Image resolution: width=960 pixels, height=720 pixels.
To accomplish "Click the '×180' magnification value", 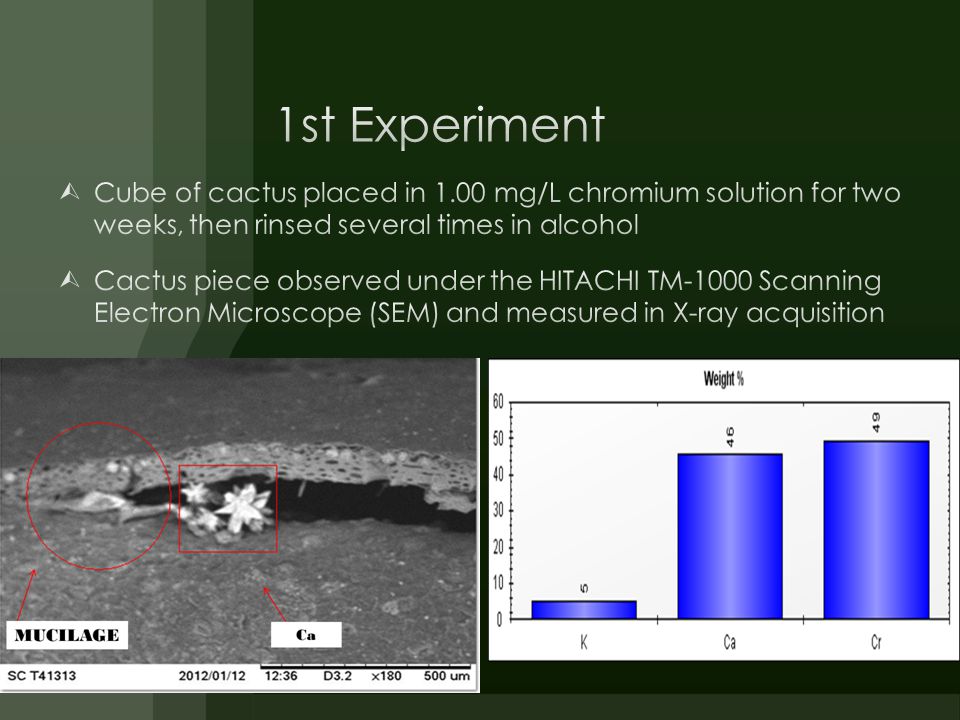I will (386, 676).
